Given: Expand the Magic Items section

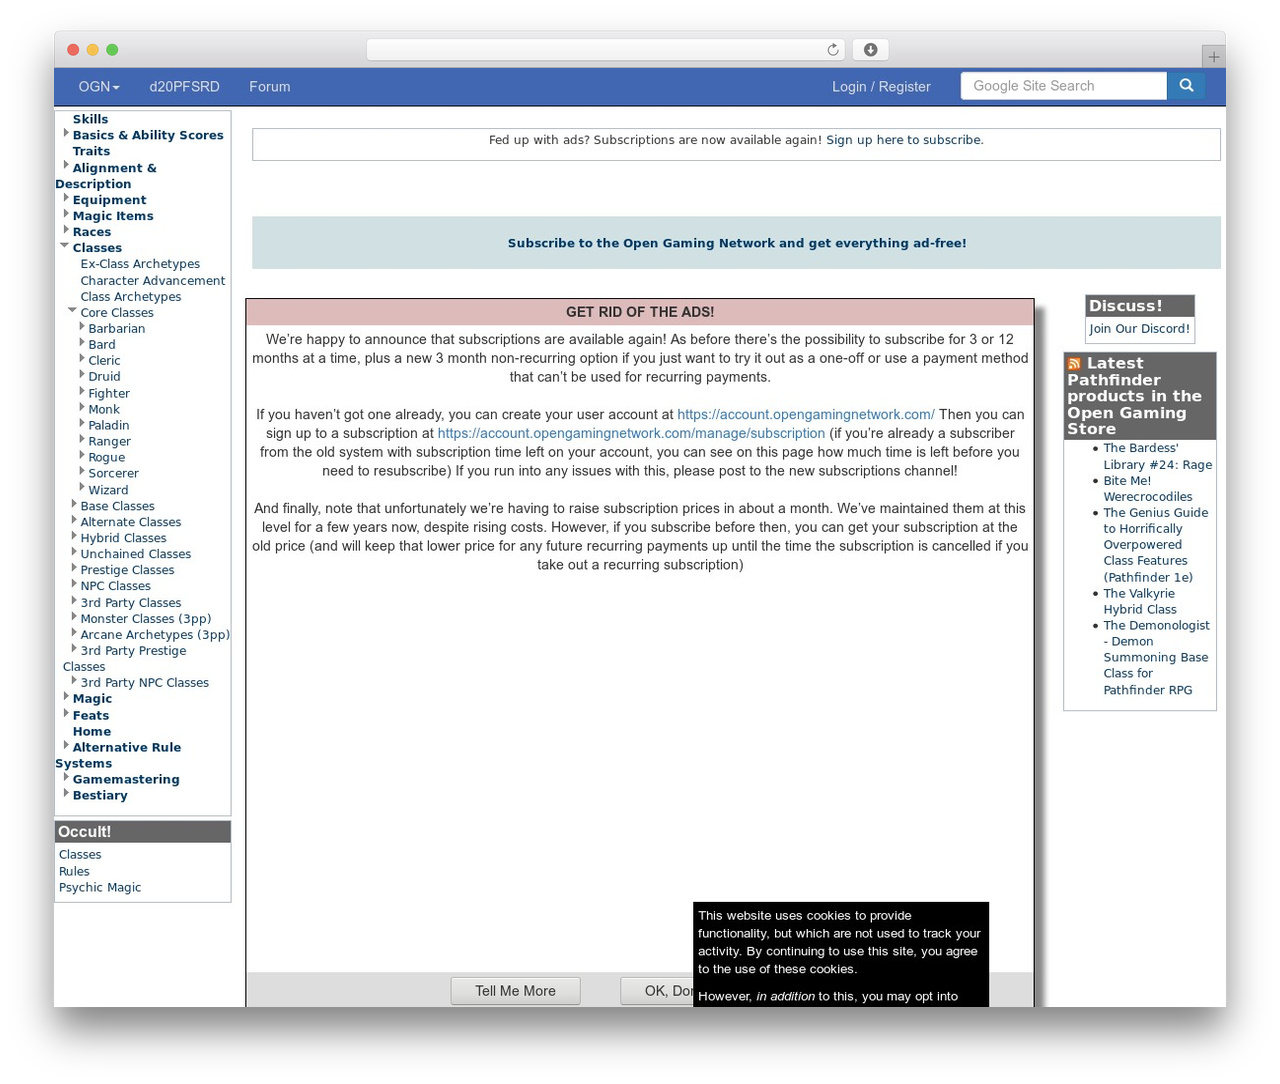Looking at the screenshot, I should [x=66, y=214].
